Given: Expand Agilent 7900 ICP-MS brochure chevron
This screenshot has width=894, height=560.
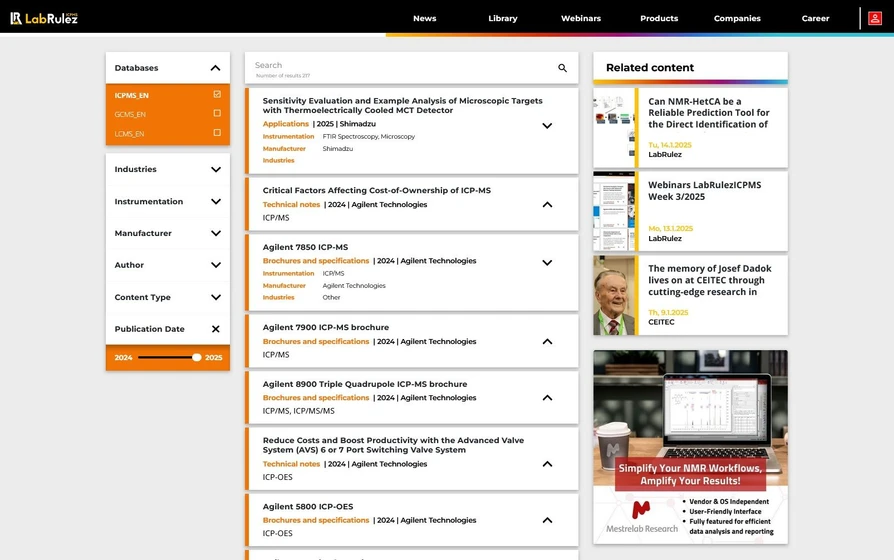Looking at the screenshot, I should click(547, 341).
